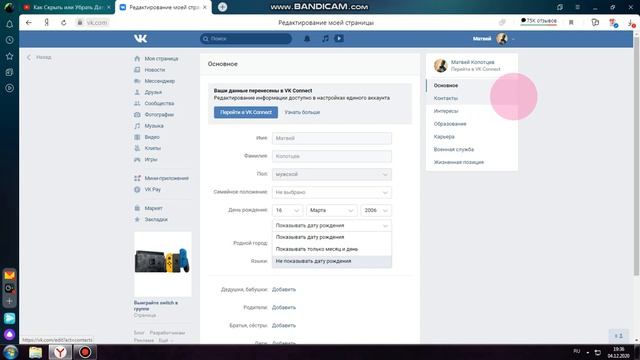Open the Матвей profile menu in header

point(493,39)
